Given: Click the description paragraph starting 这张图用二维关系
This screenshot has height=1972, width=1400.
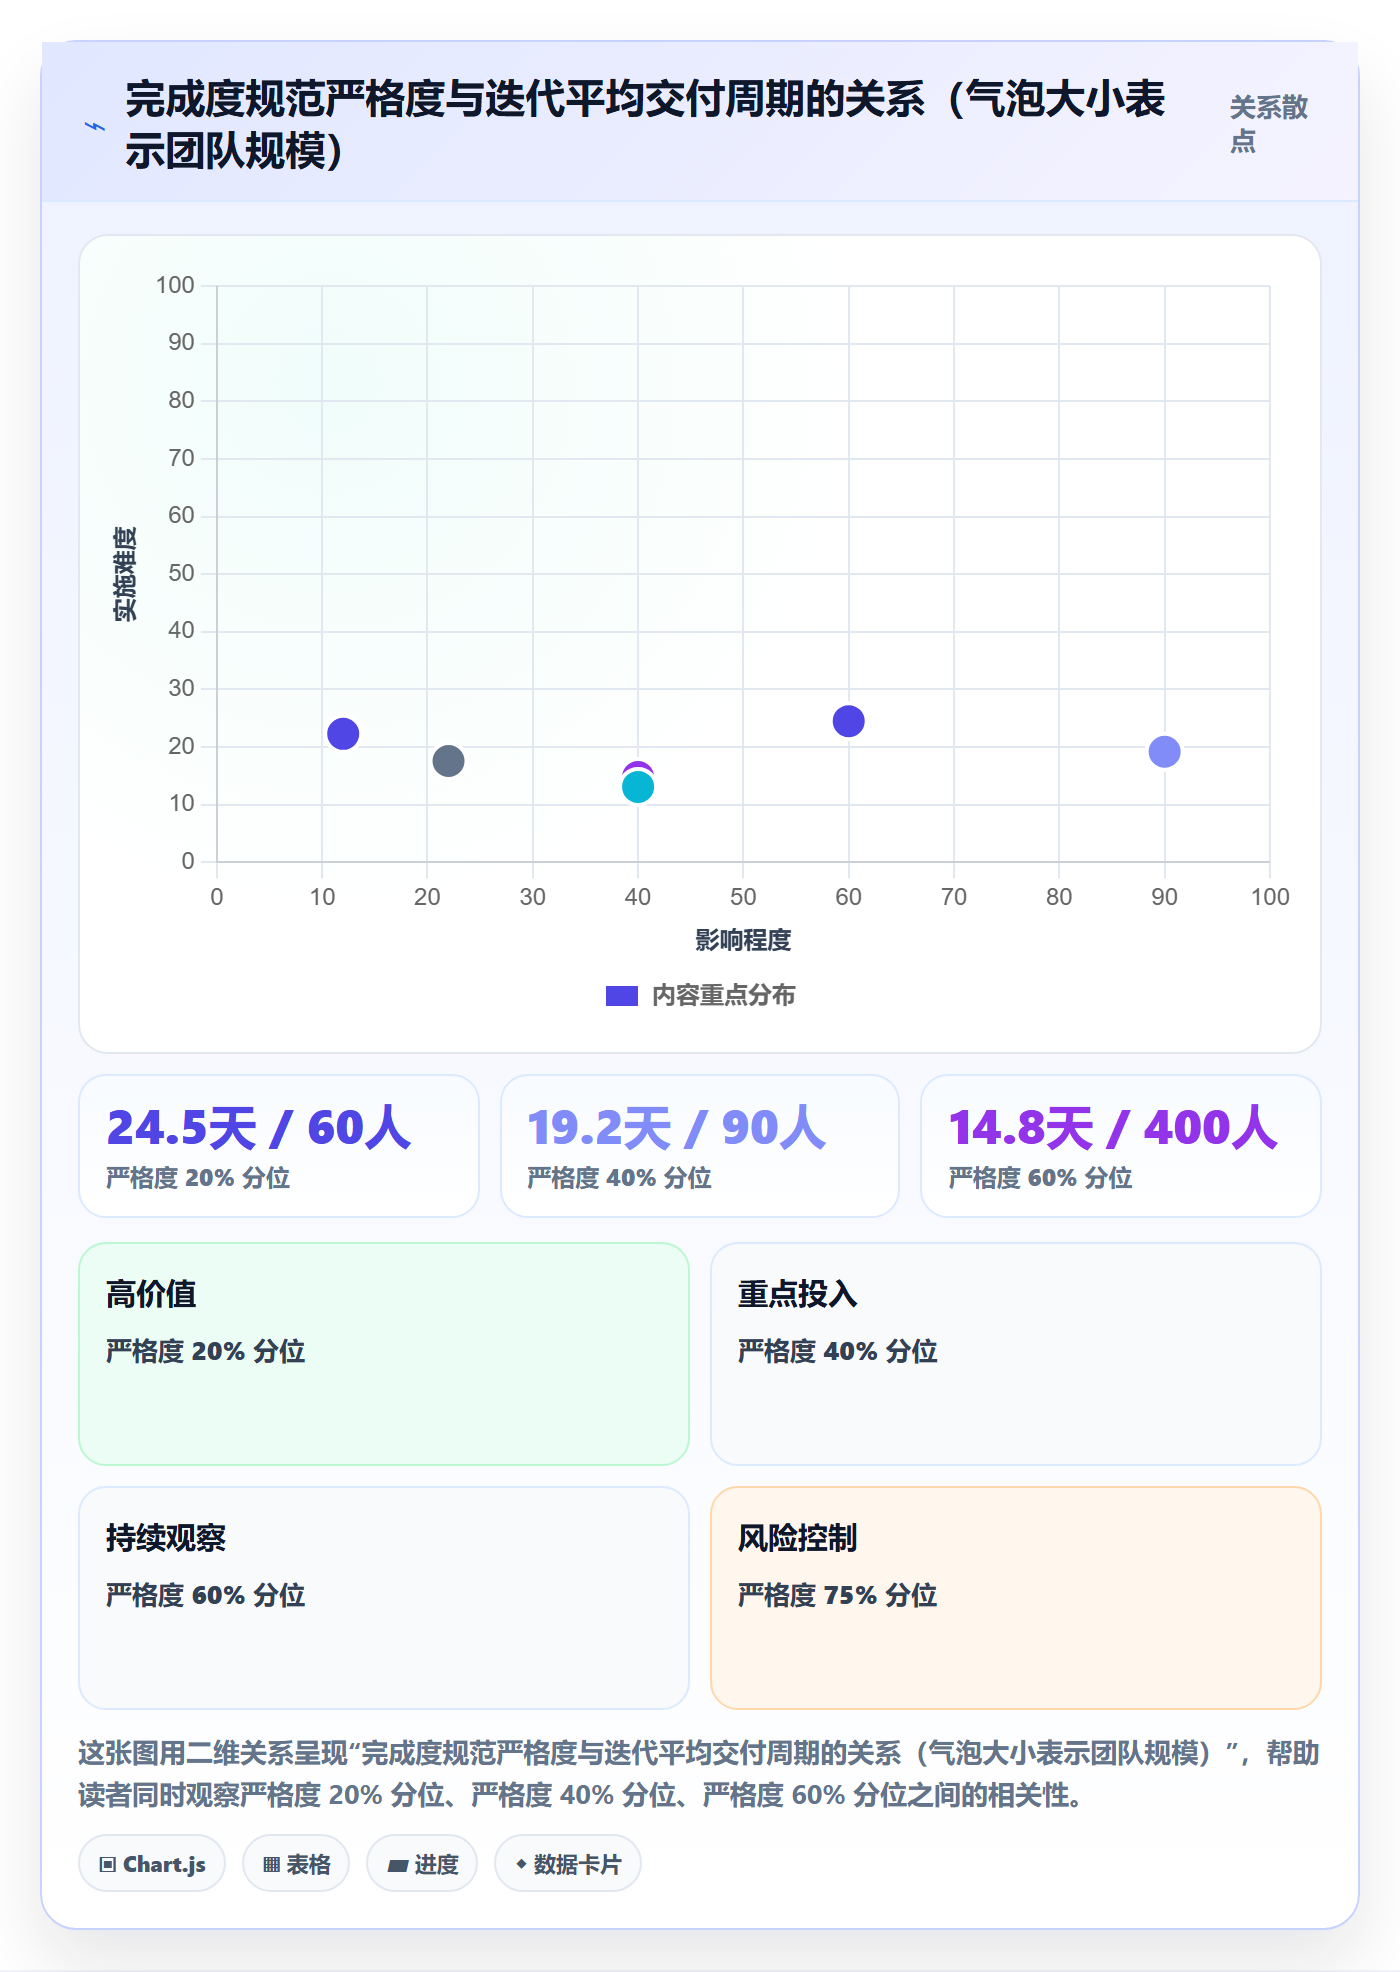Looking at the screenshot, I should click(x=699, y=1774).
